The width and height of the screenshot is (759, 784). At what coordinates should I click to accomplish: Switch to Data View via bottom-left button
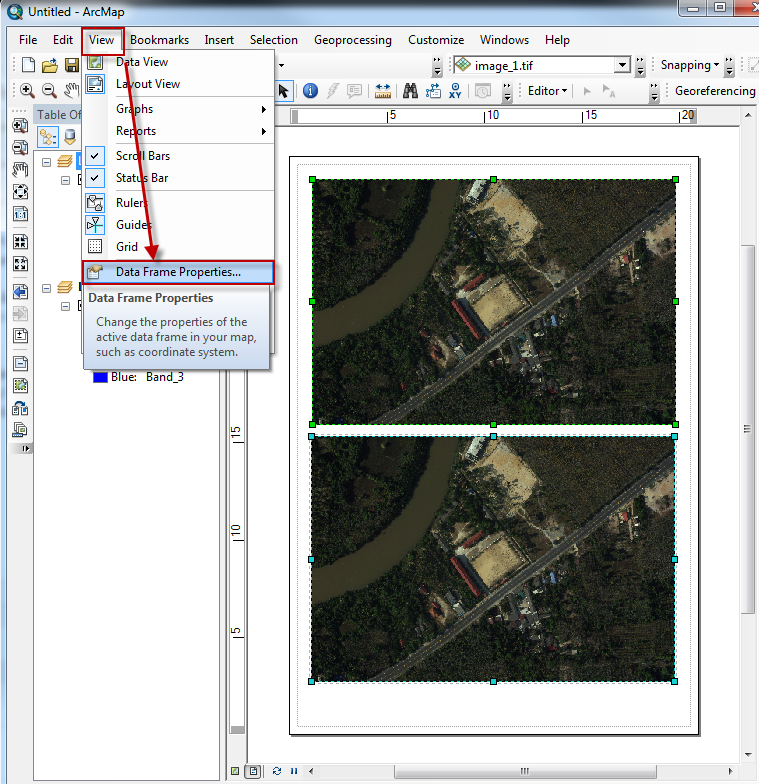[235, 771]
